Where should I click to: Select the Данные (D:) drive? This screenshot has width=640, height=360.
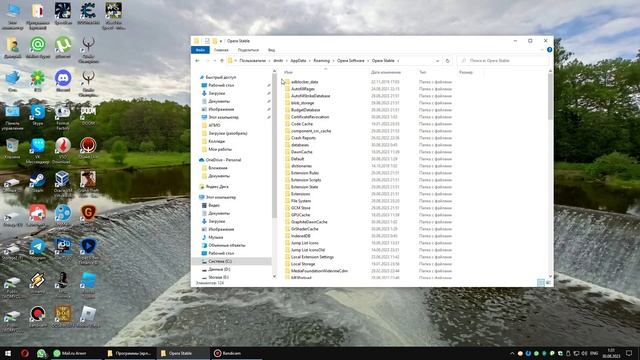click(x=219, y=269)
